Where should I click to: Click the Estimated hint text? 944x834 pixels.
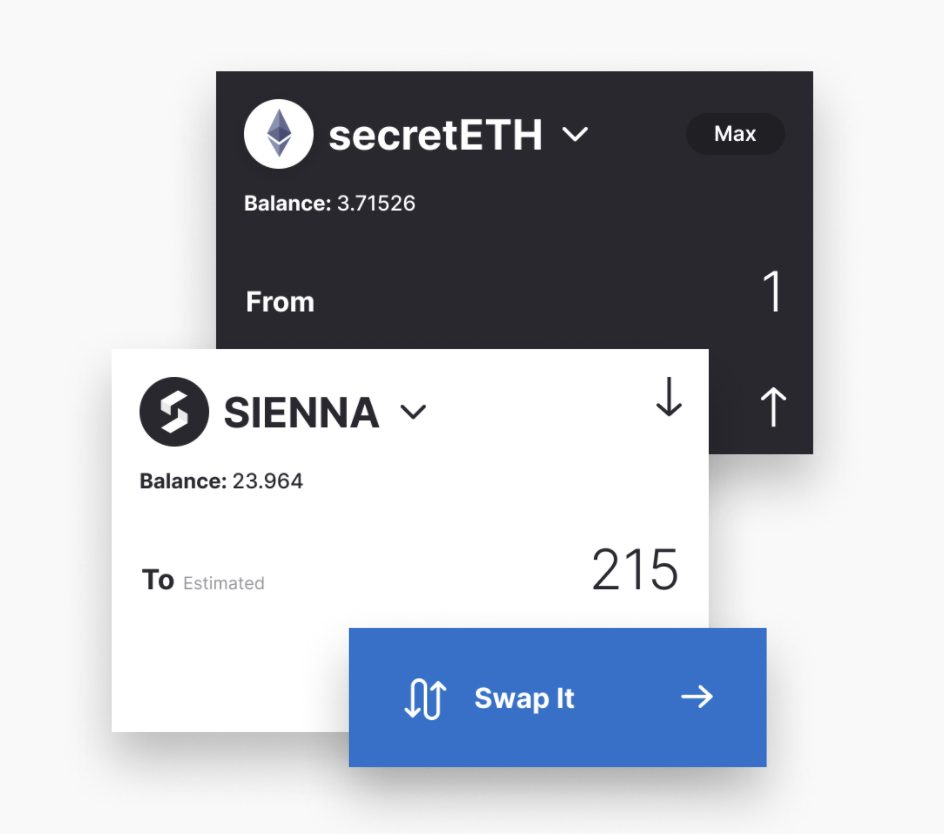click(224, 583)
